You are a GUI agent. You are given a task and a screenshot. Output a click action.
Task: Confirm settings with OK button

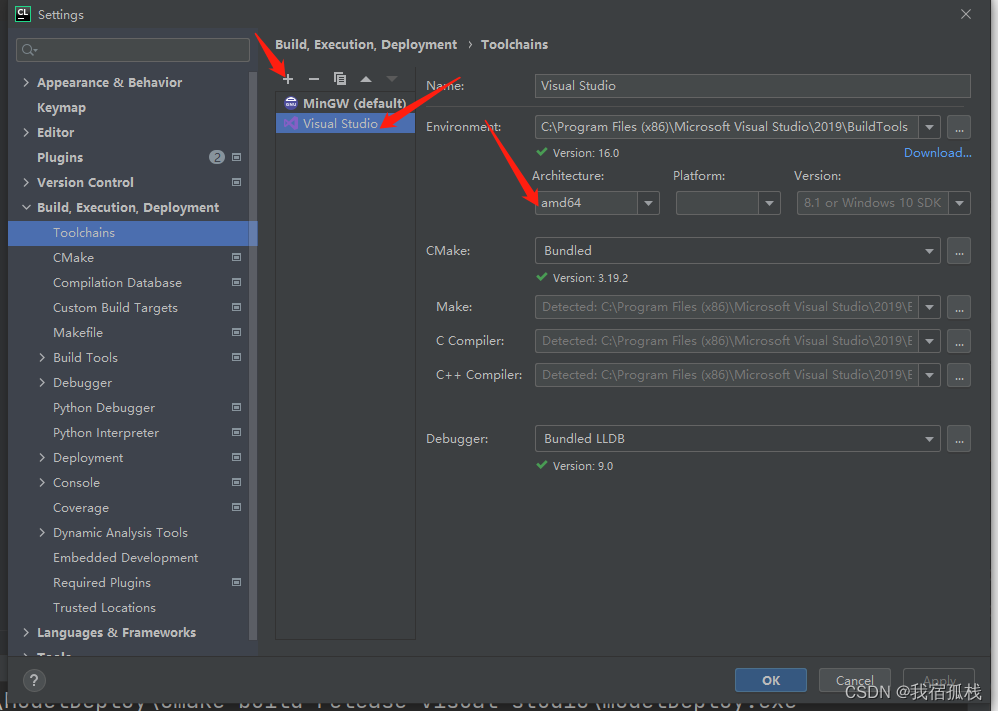tap(771, 680)
